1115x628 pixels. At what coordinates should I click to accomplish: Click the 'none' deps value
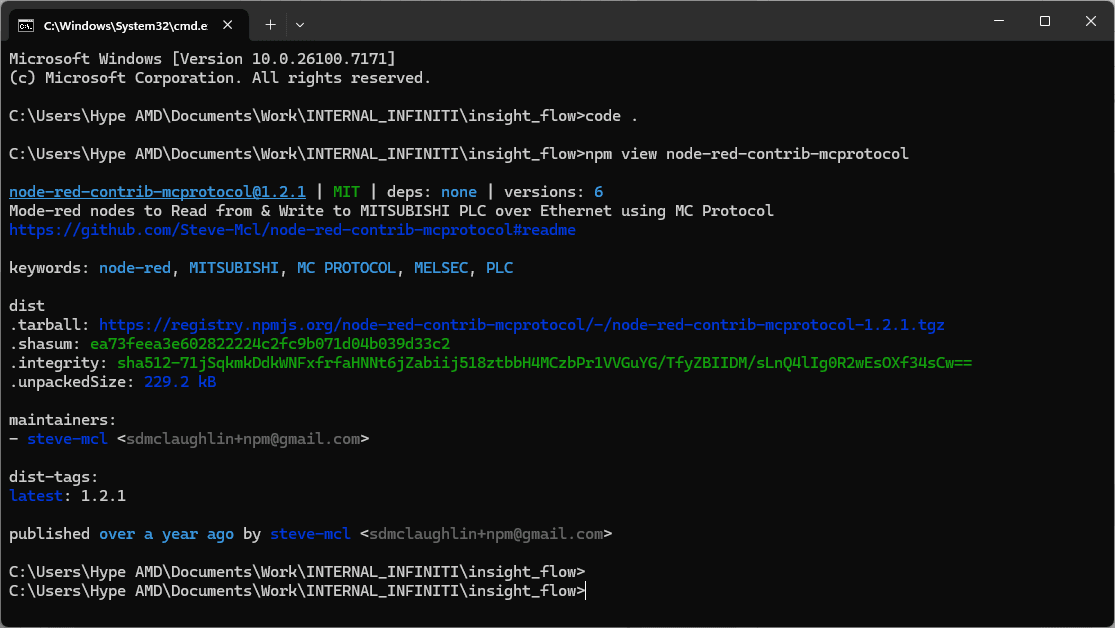(459, 192)
